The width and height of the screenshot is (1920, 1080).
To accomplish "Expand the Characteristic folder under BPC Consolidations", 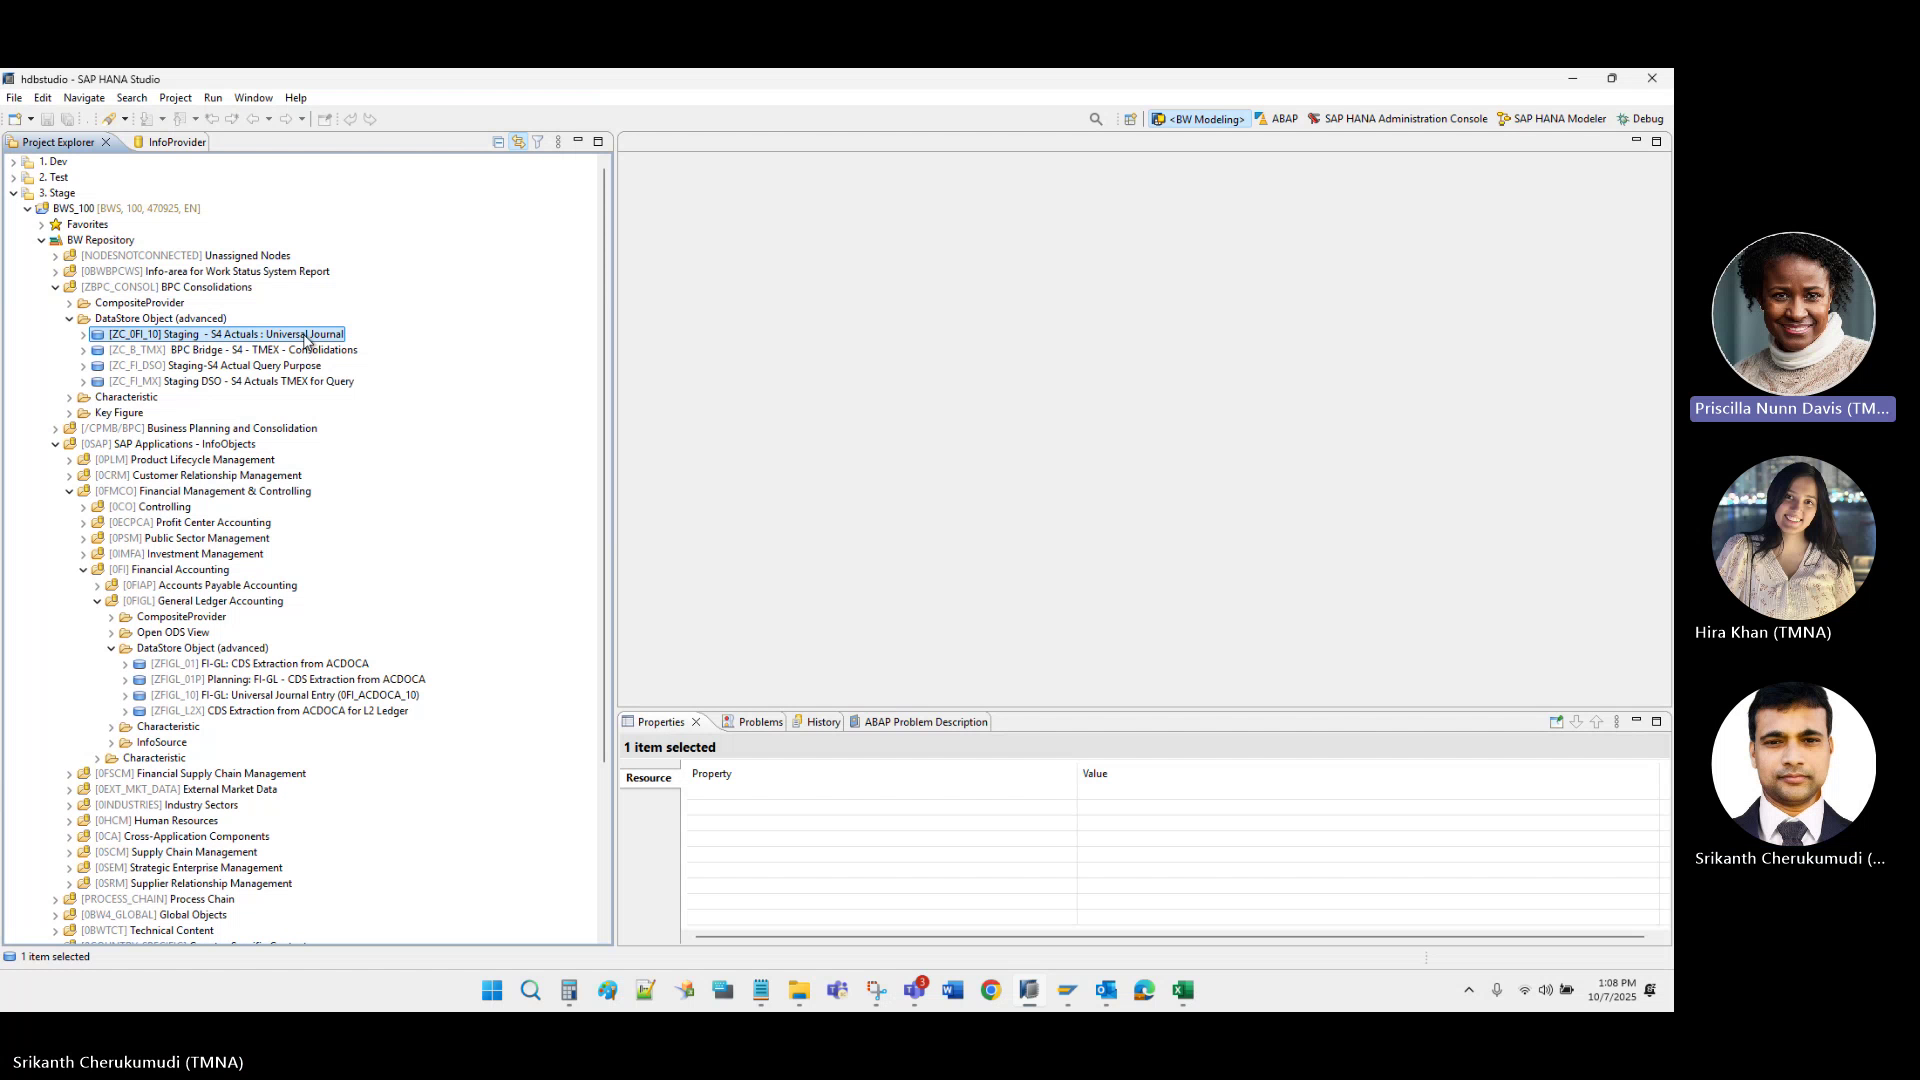I will click(x=69, y=397).
